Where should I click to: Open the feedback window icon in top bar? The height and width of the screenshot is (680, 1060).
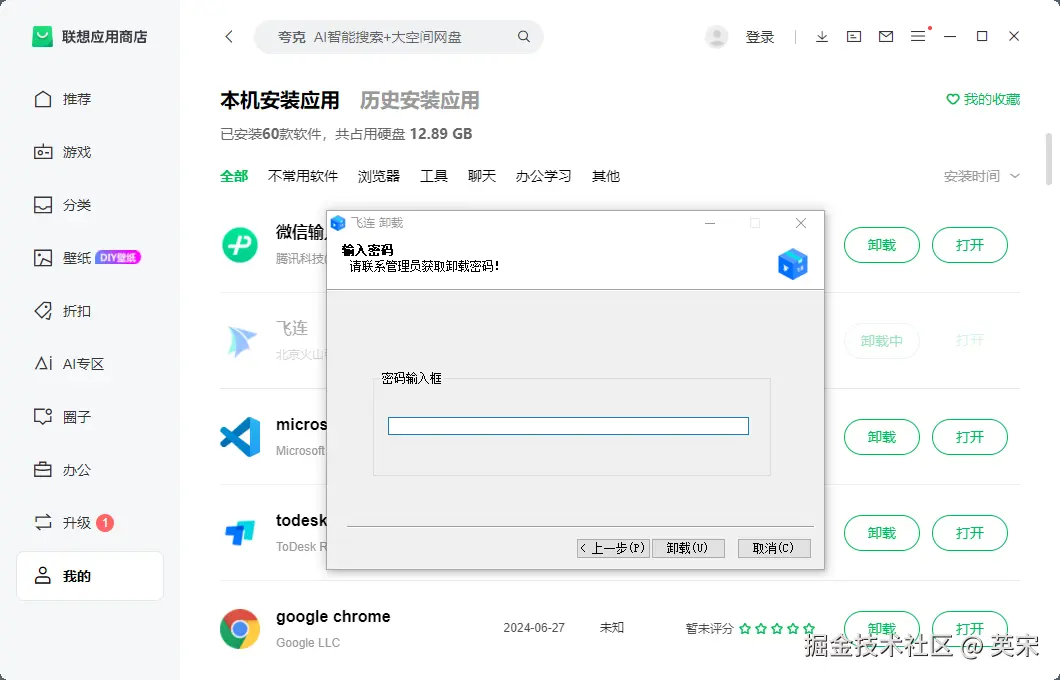(x=854, y=37)
